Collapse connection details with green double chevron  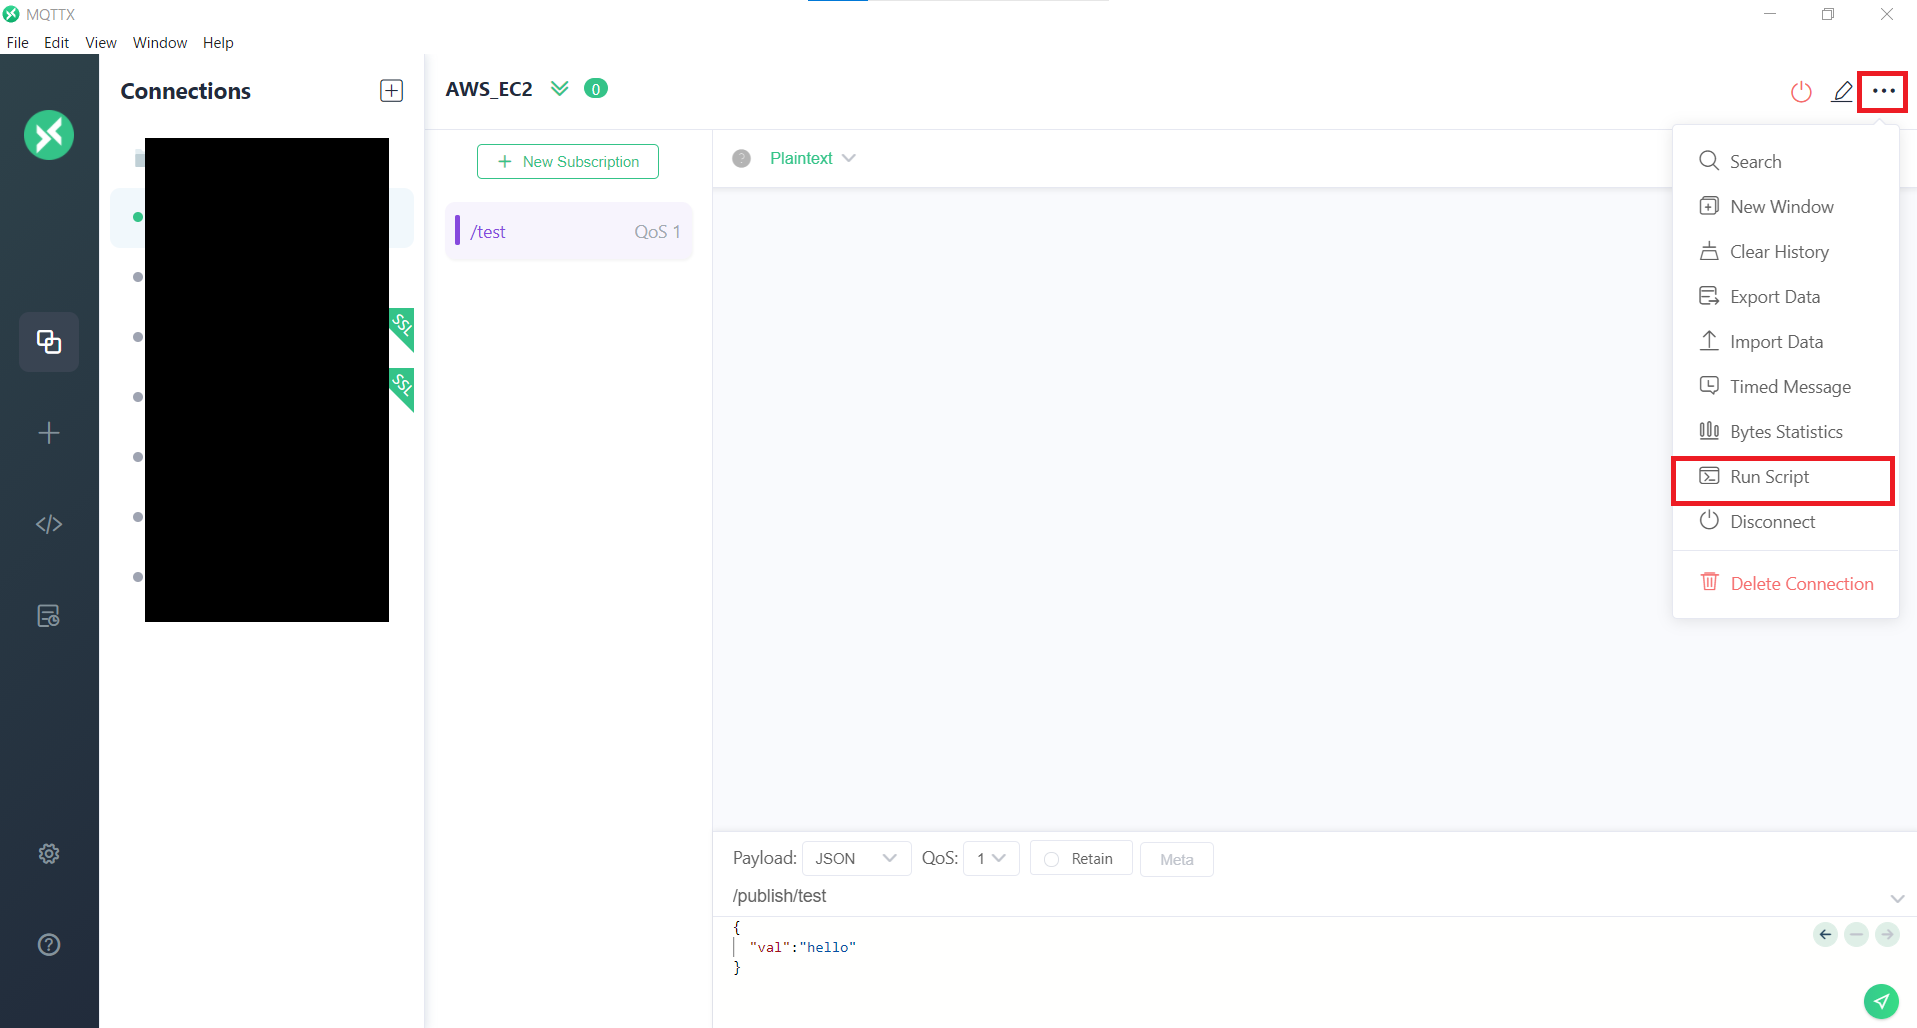tap(560, 89)
